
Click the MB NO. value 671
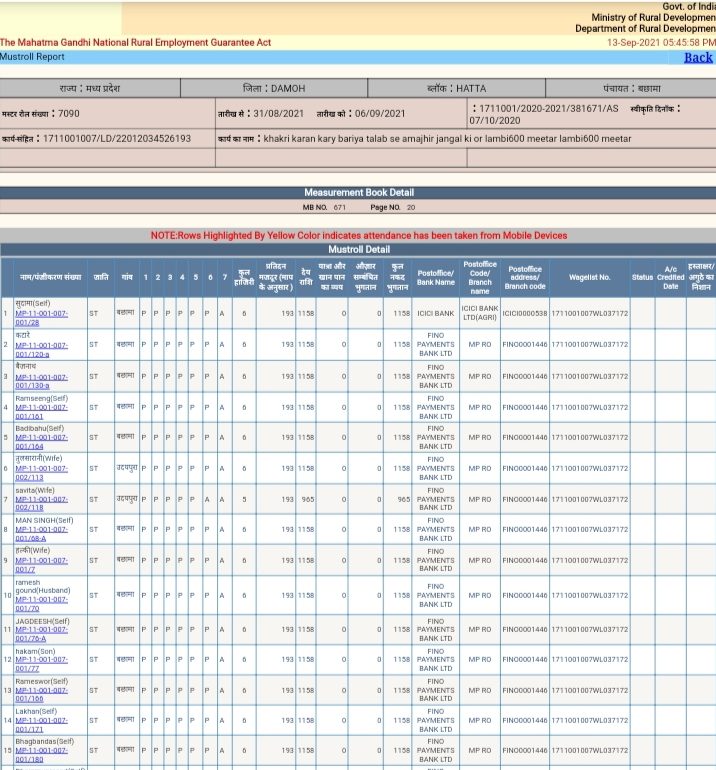339,207
